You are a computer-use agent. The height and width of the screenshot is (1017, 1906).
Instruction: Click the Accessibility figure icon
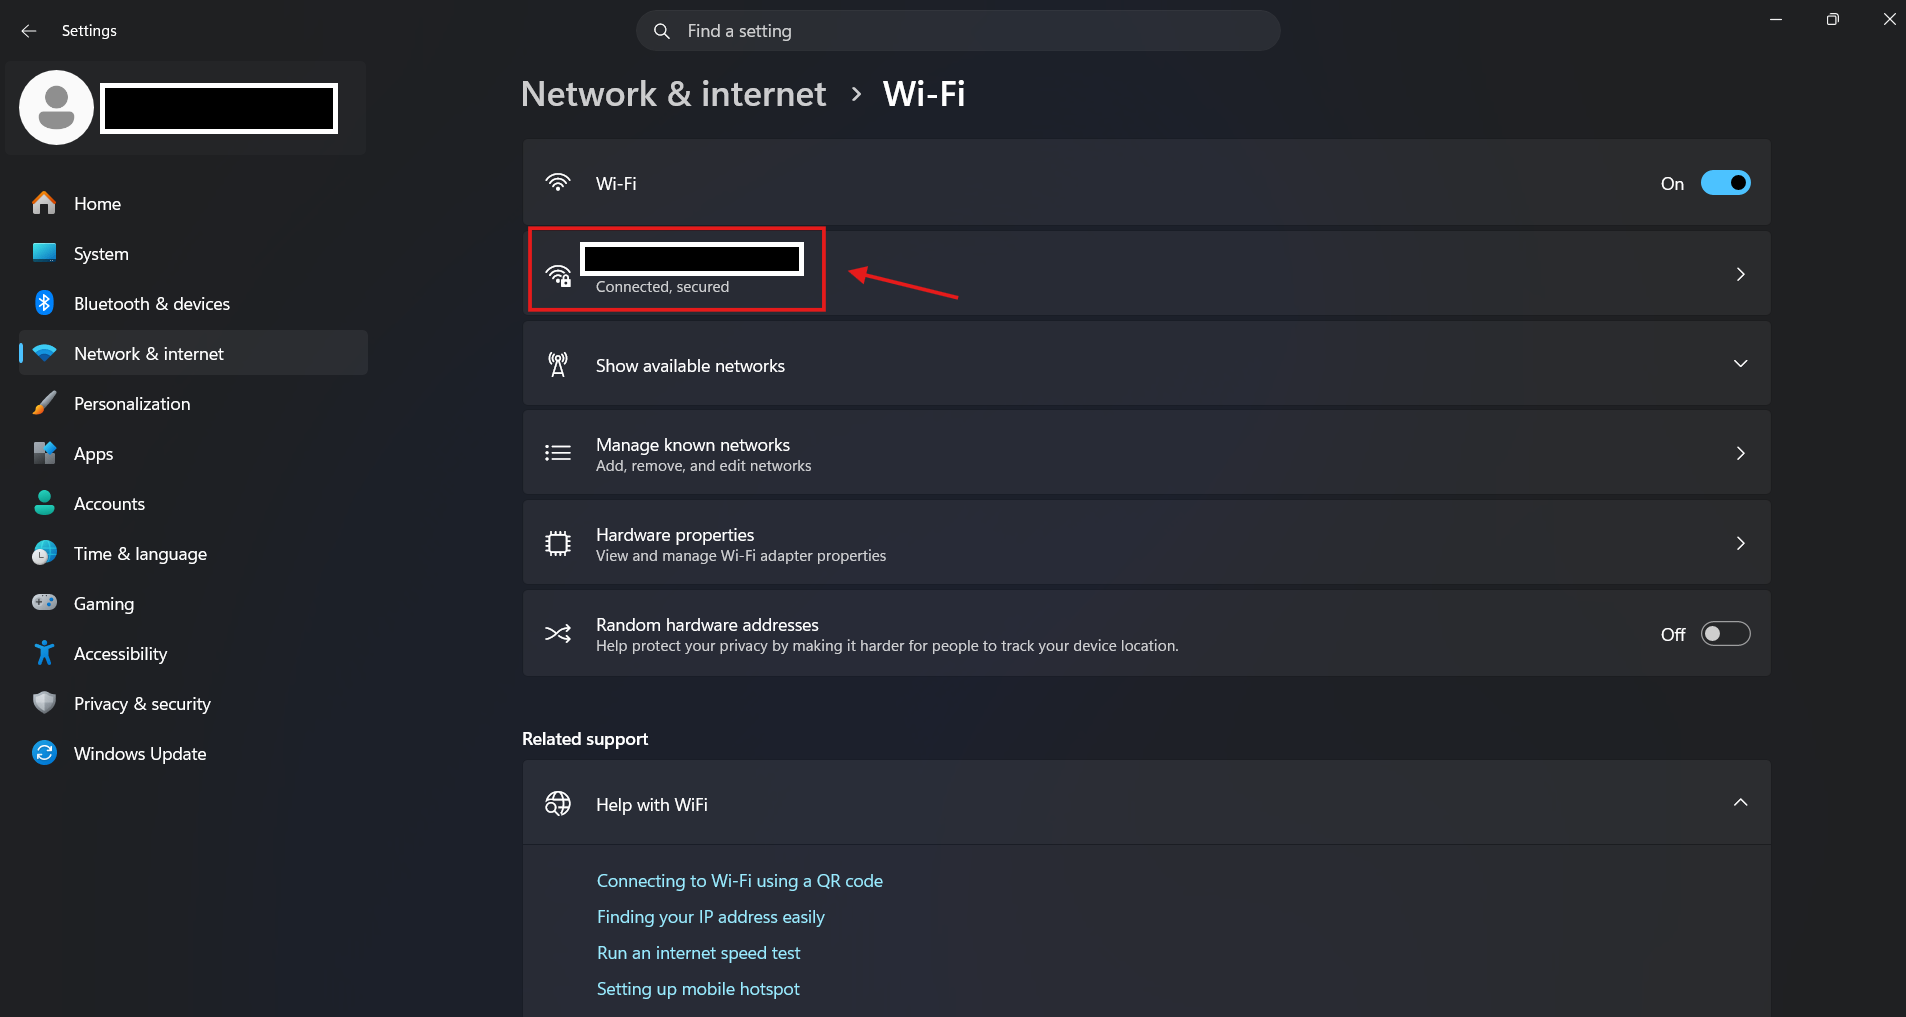tap(44, 653)
